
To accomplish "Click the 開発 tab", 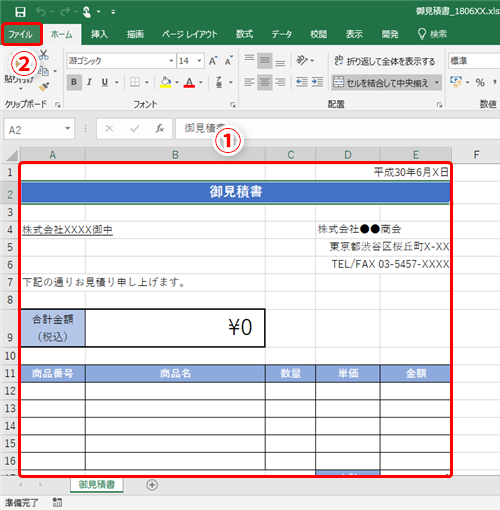I will click(390, 34).
